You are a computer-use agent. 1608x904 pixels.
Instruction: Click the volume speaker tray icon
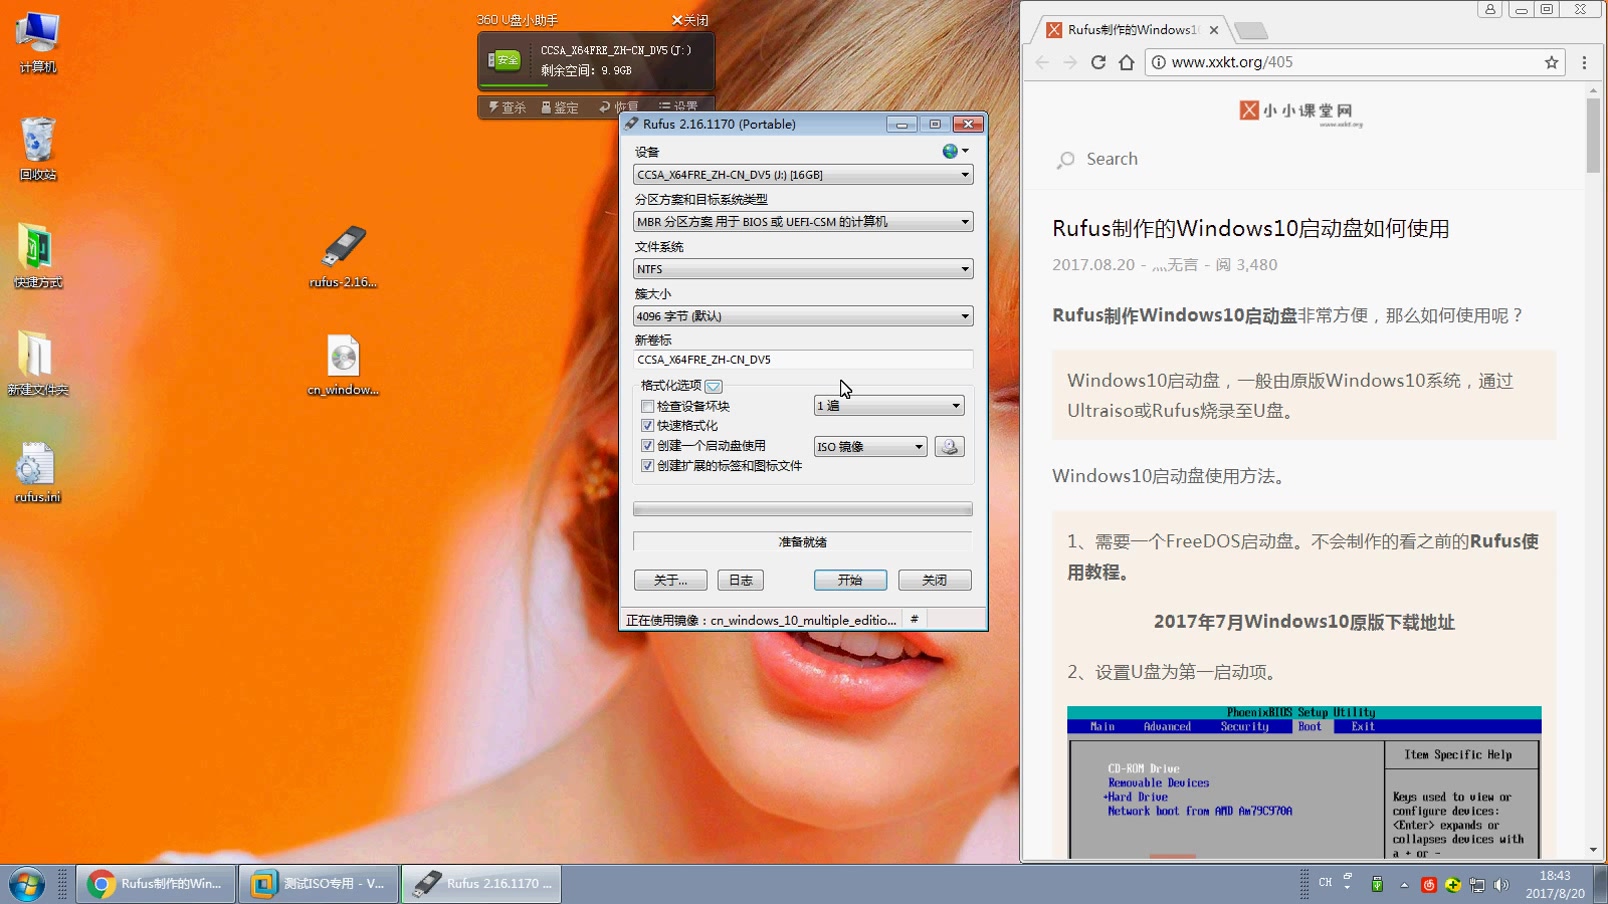point(1501,885)
